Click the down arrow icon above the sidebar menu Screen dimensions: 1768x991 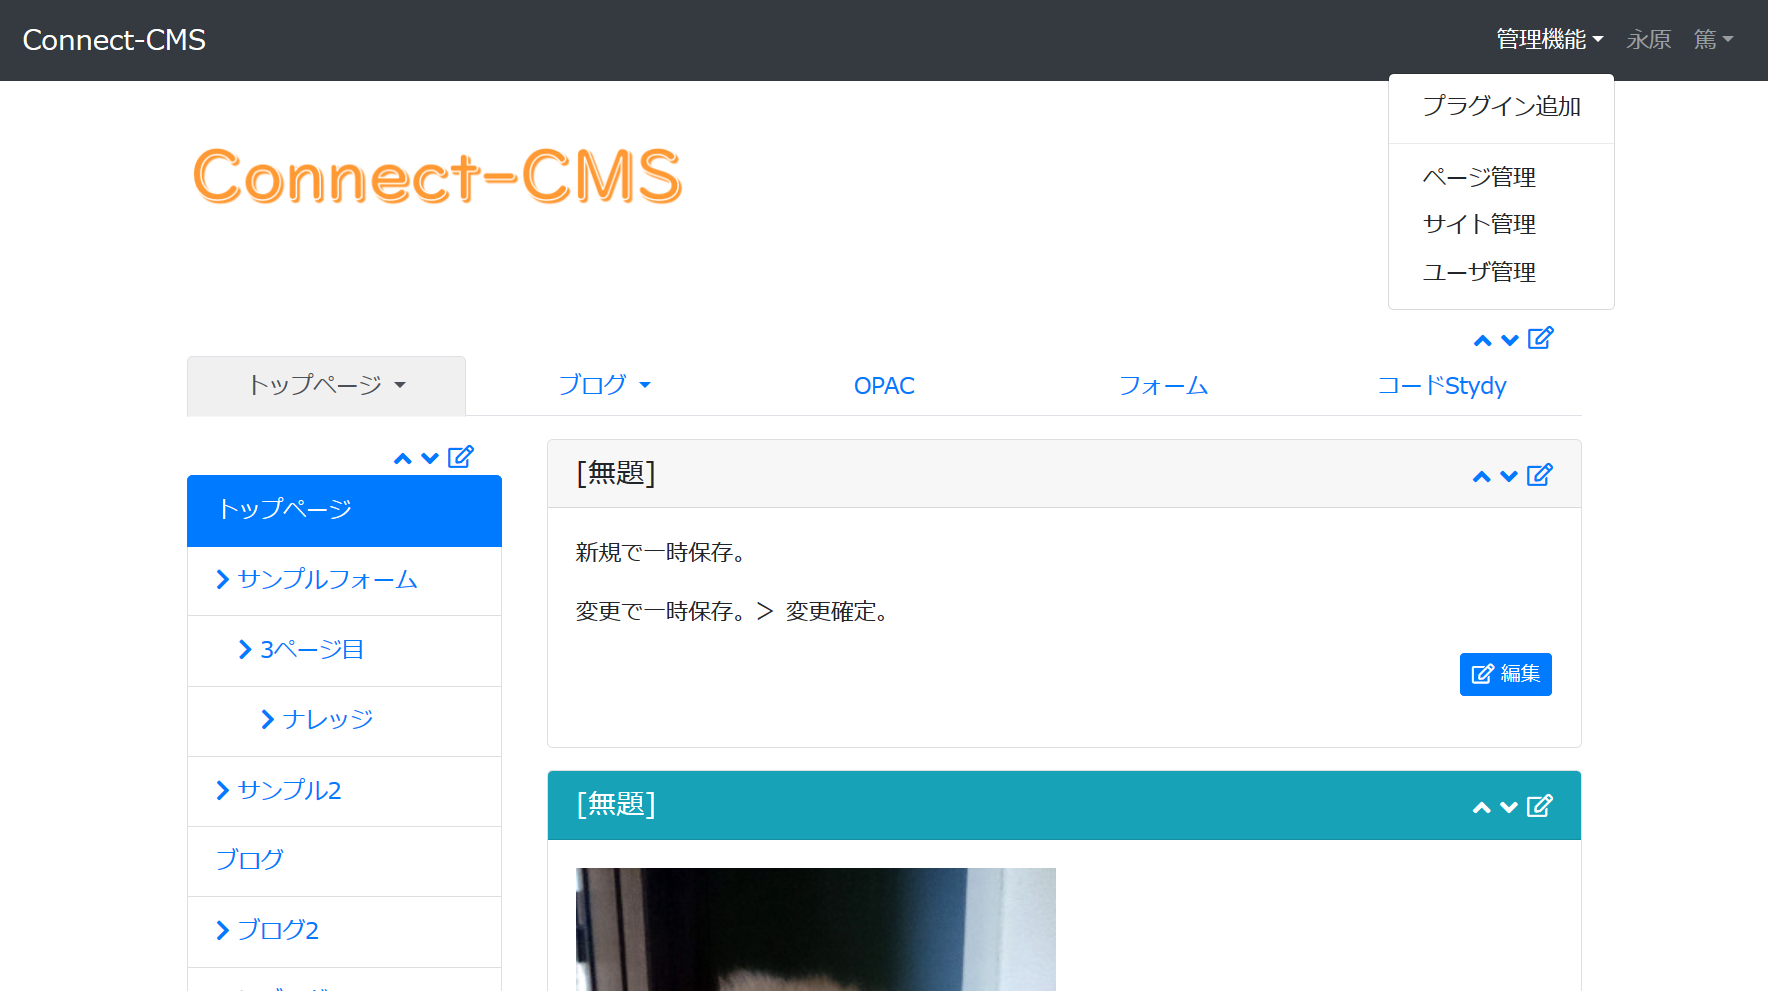430,458
